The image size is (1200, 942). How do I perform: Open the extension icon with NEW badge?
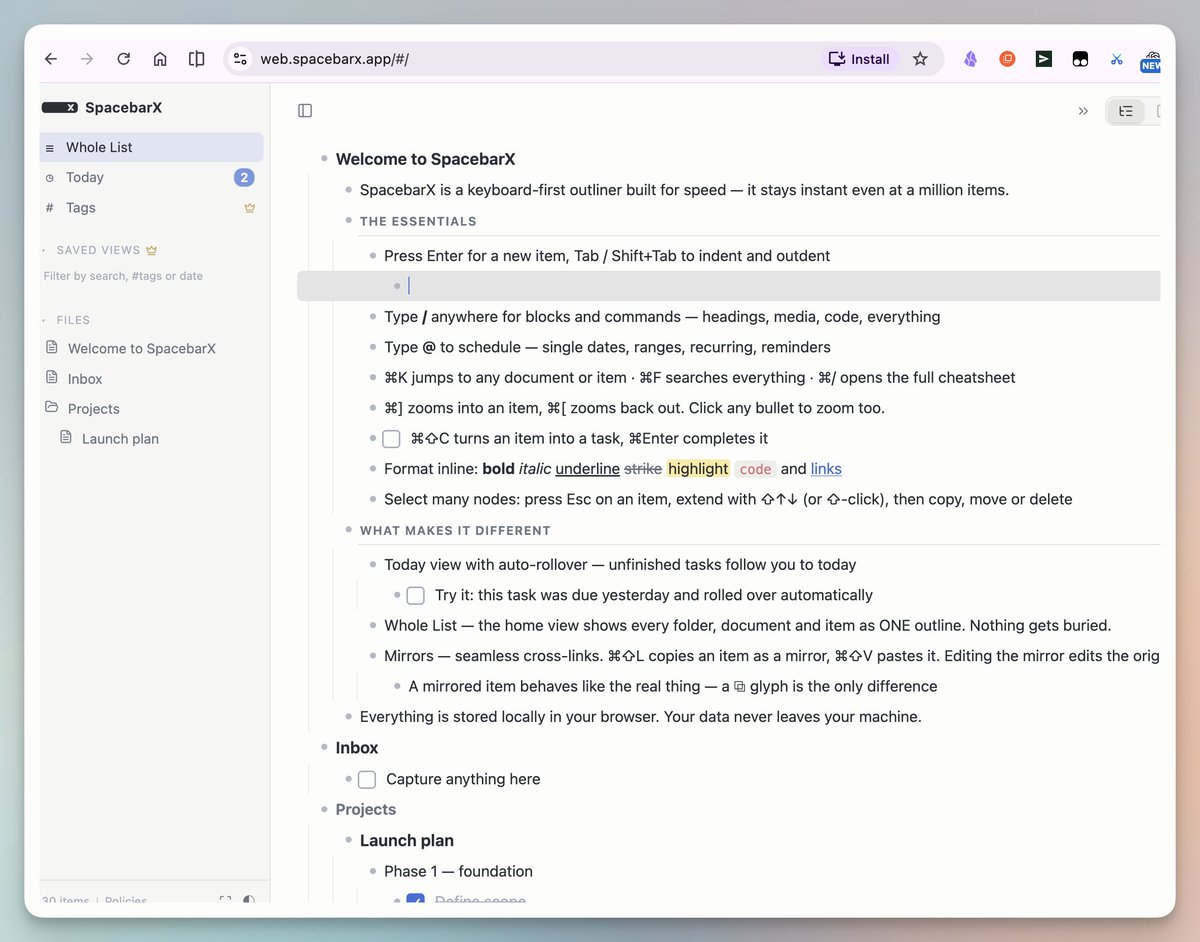pos(1151,61)
